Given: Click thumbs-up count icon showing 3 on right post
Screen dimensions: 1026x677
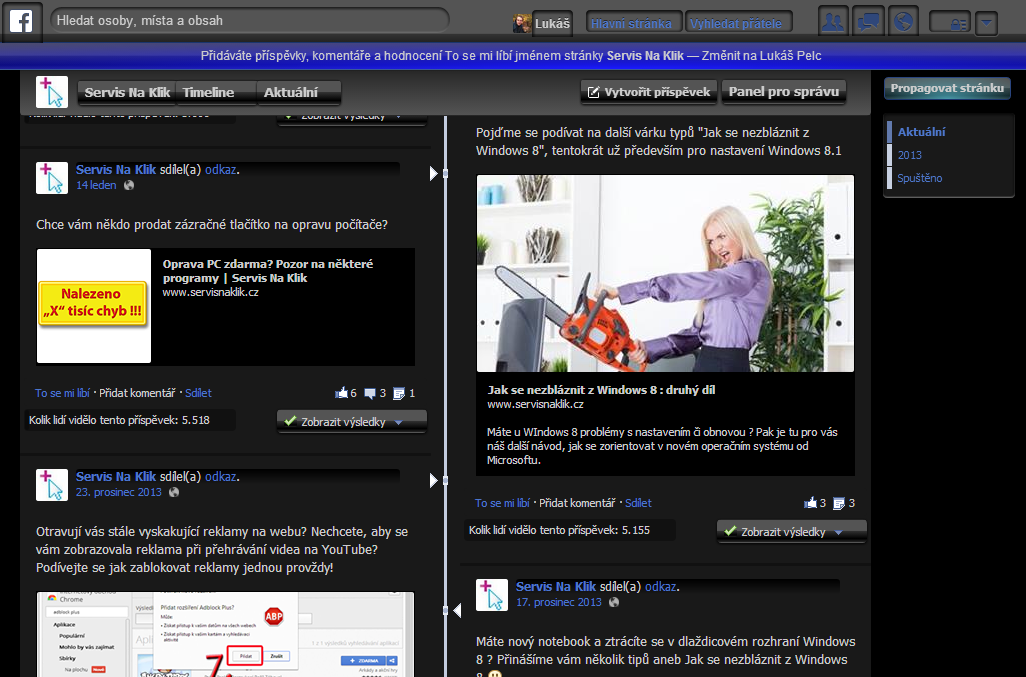Looking at the screenshot, I should (811, 503).
